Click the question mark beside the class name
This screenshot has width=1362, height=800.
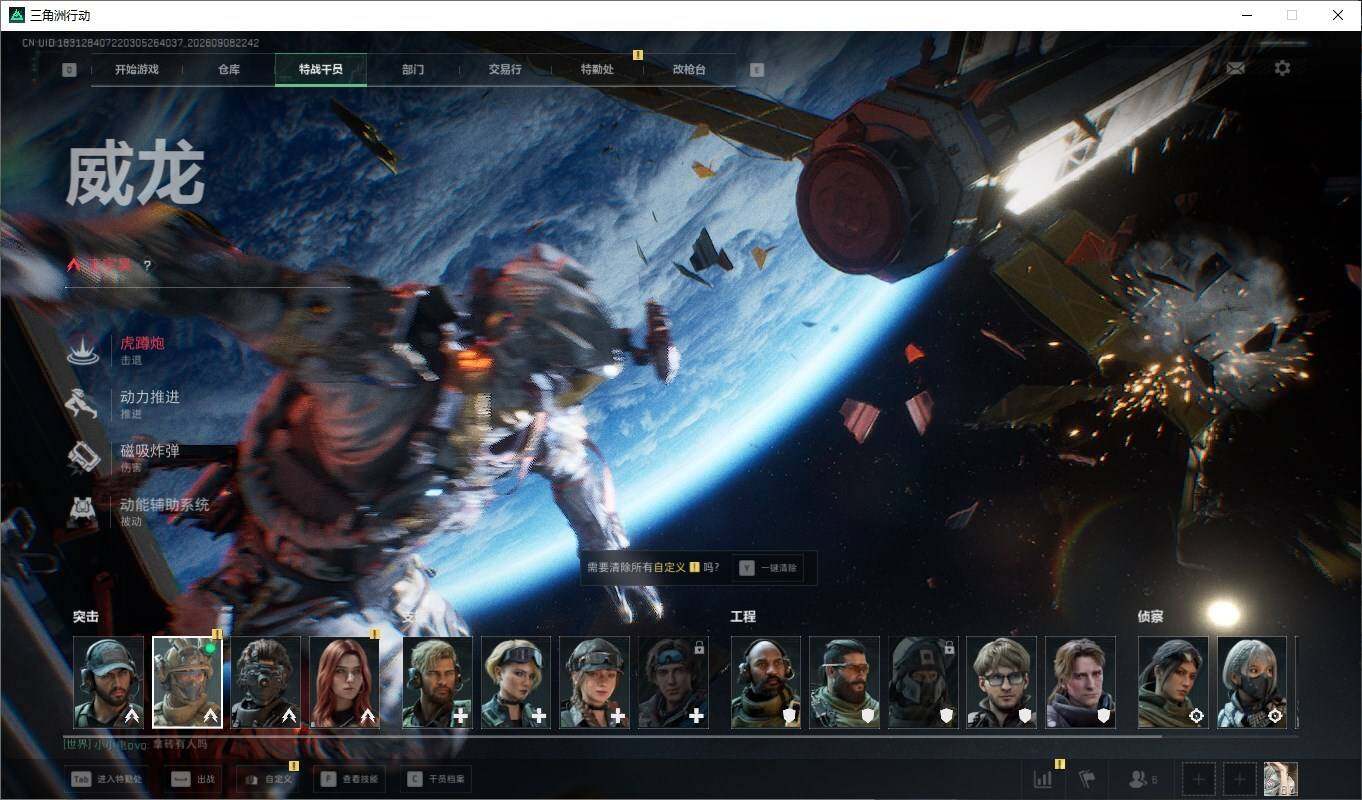(x=147, y=266)
